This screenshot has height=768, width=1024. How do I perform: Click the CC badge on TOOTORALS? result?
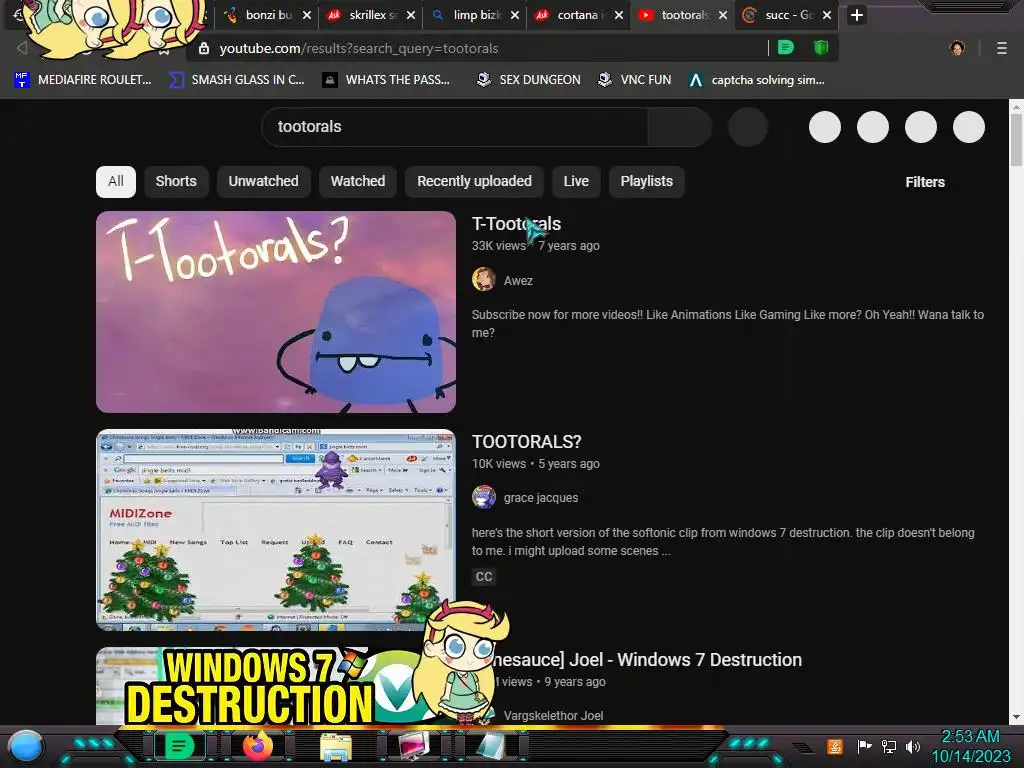point(484,577)
